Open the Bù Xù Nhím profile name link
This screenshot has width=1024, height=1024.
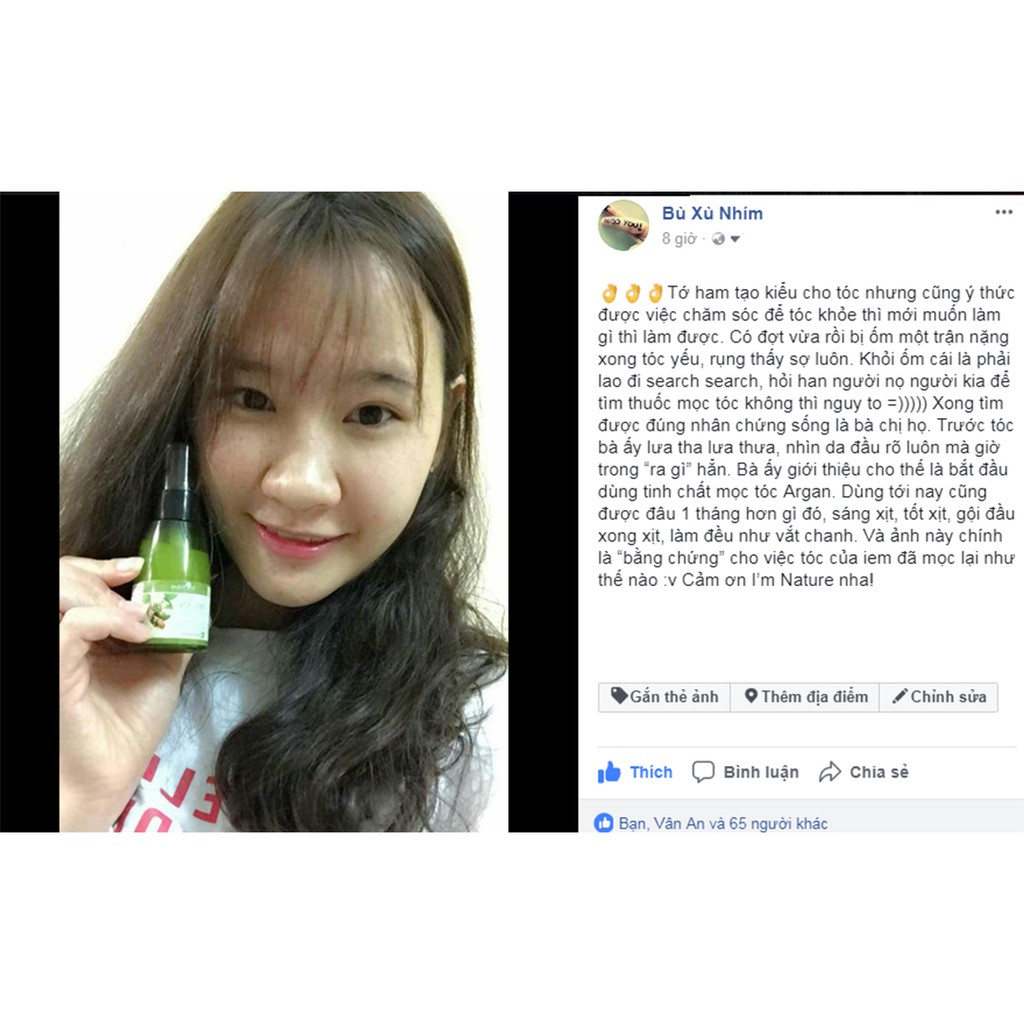click(712, 214)
